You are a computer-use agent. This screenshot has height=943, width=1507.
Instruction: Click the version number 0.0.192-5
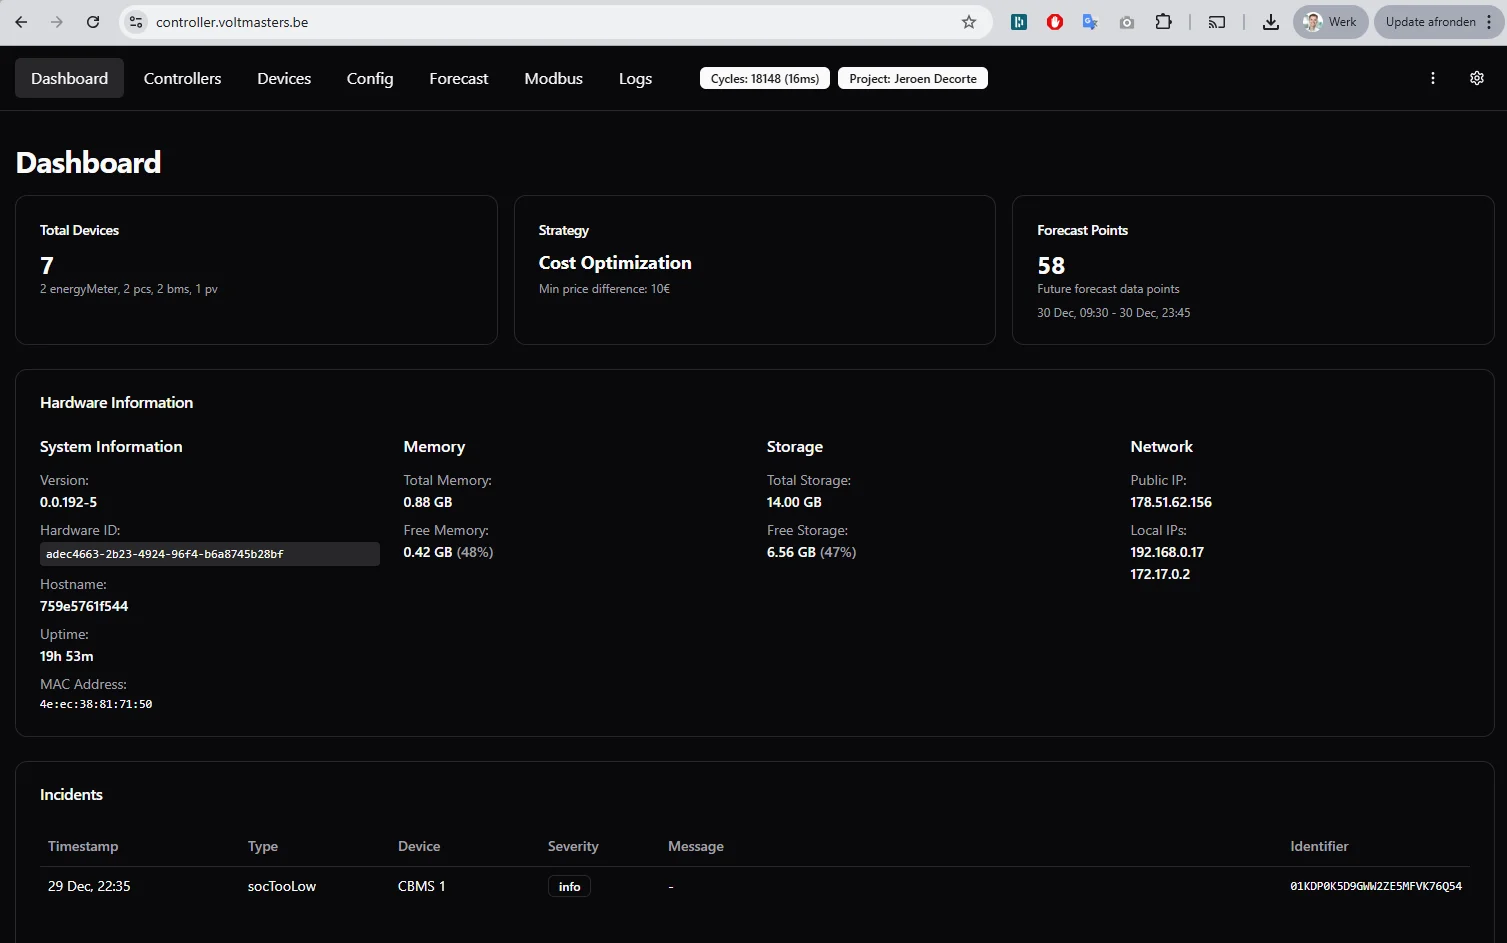(68, 502)
